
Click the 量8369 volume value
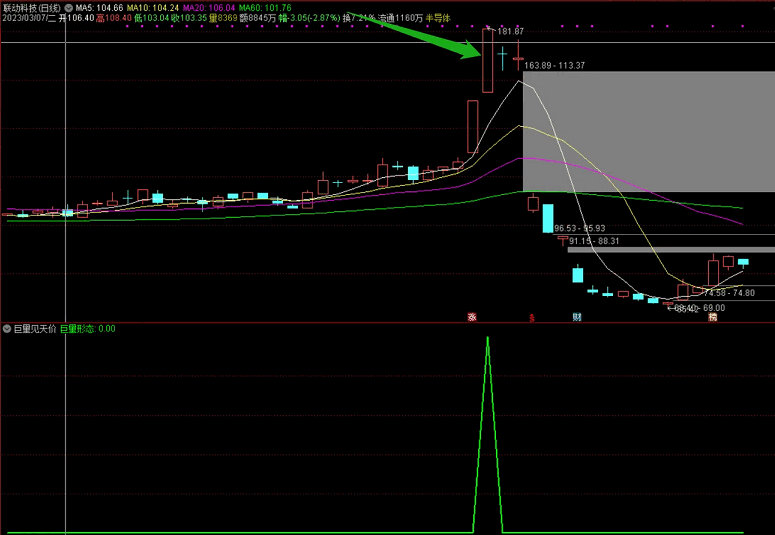pos(223,18)
